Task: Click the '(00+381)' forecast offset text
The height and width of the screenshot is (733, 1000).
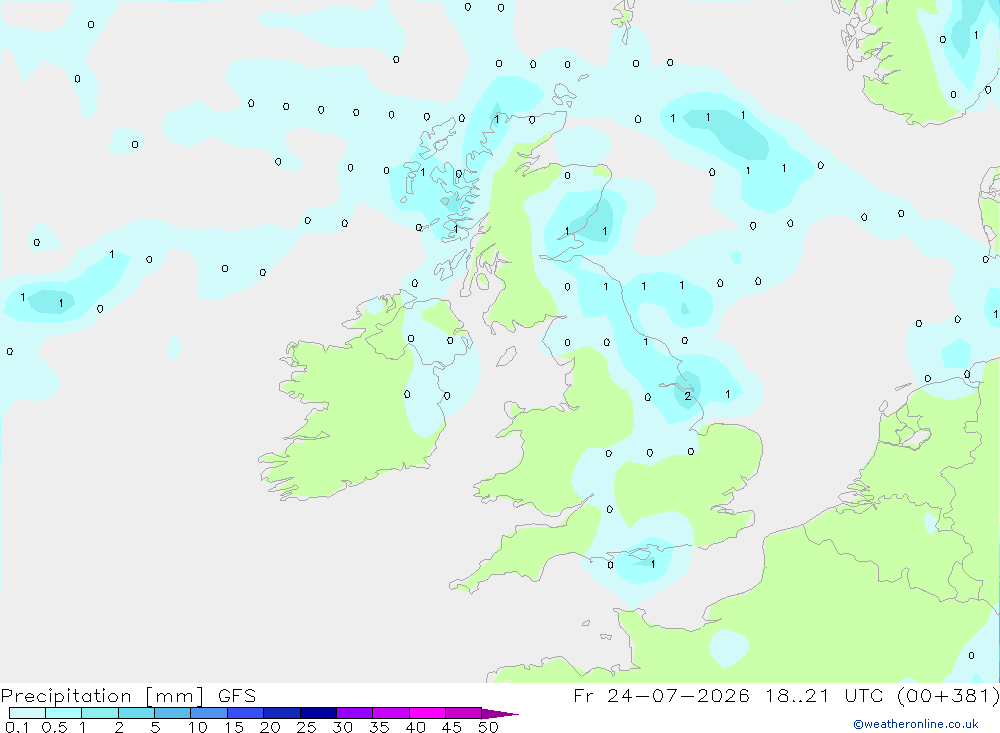Action: tap(948, 696)
